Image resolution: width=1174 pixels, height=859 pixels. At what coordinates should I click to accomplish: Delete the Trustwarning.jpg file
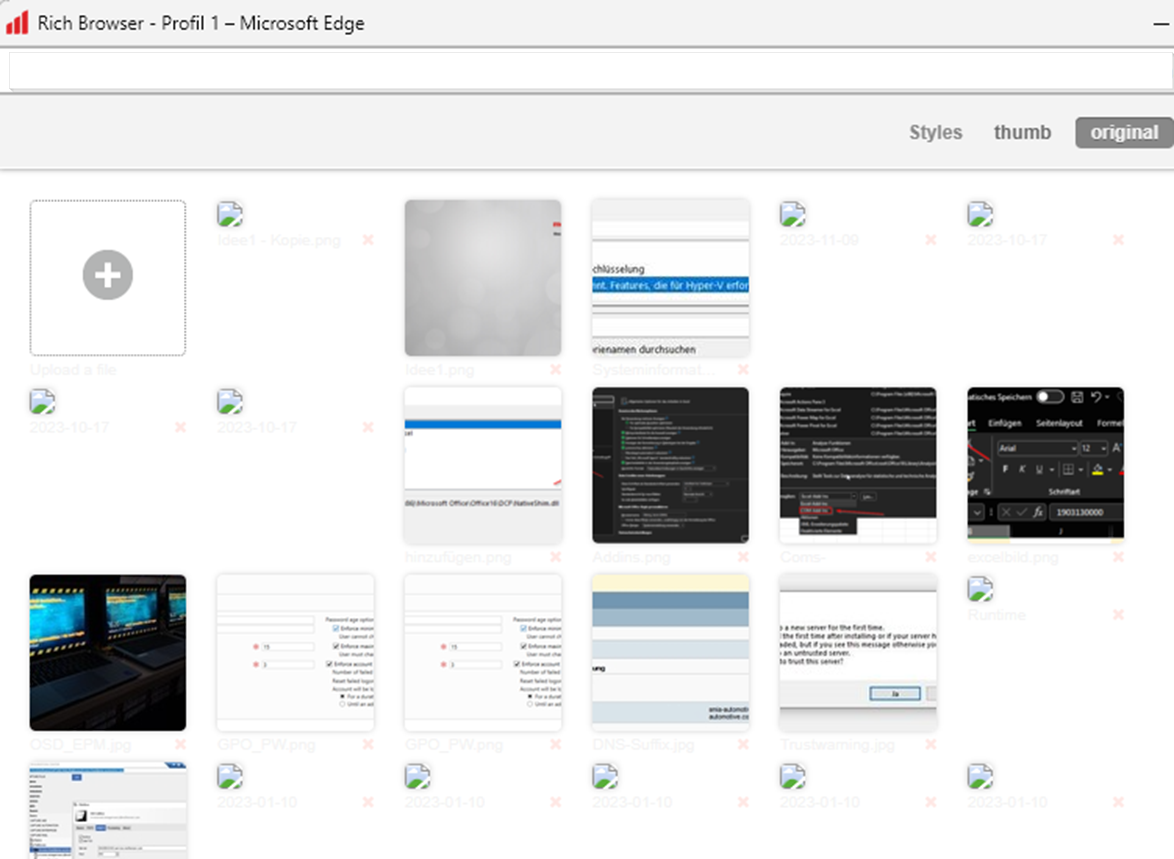point(930,745)
